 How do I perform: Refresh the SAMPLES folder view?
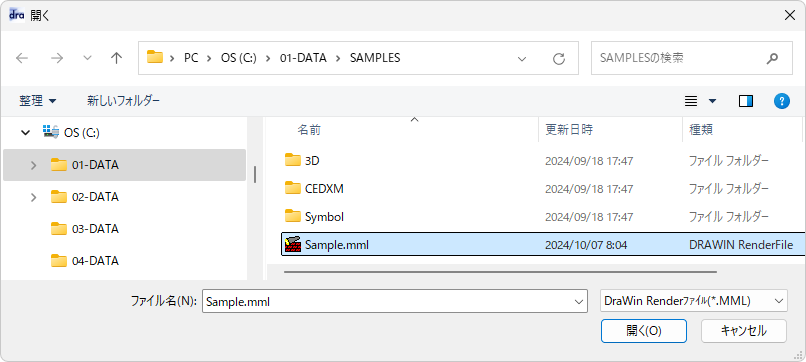(x=559, y=59)
